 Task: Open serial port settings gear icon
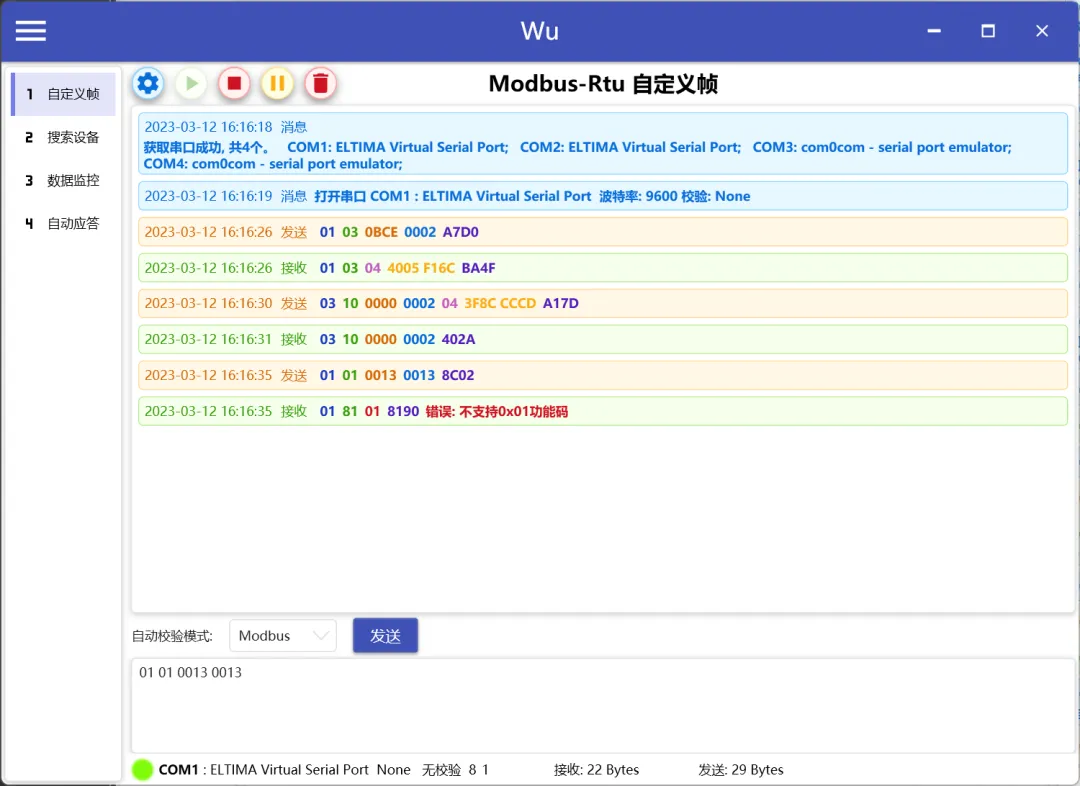pyautogui.click(x=148, y=83)
